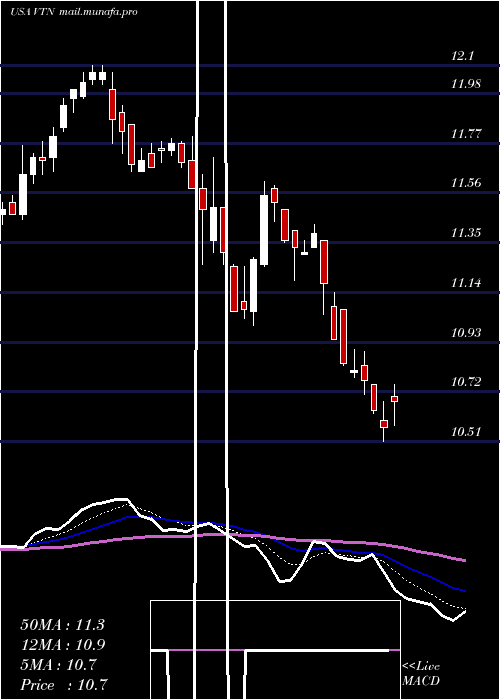Screen dimensions: 500x700
Task: Click the right end of the blue 12MA line
Action: (x=464, y=590)
